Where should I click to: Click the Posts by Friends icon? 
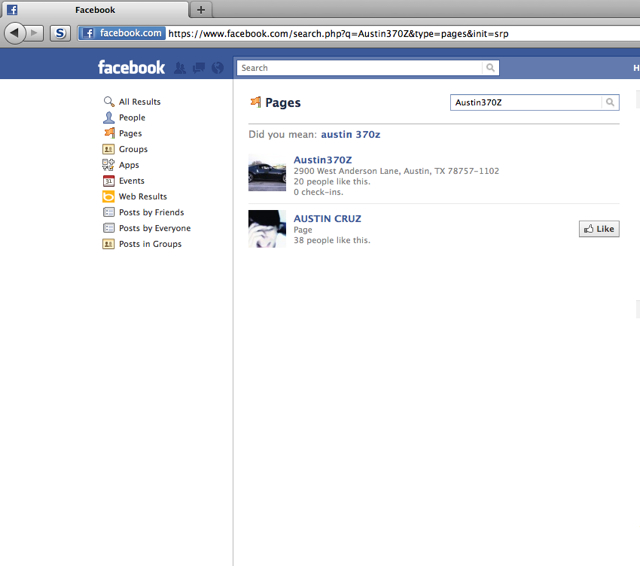point(109,212)
